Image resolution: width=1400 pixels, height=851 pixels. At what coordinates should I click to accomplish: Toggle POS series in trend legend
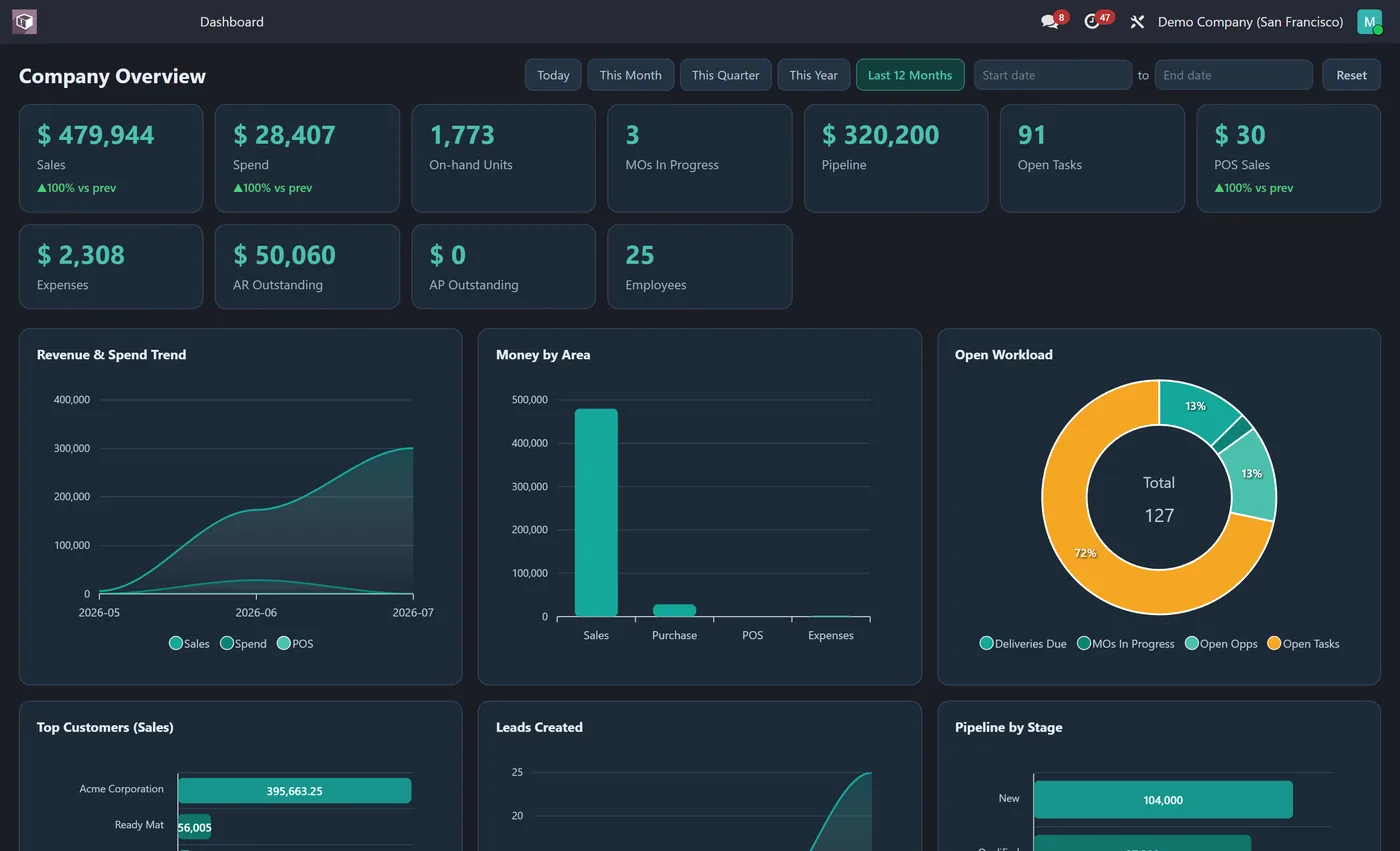(x=295, y=643)
